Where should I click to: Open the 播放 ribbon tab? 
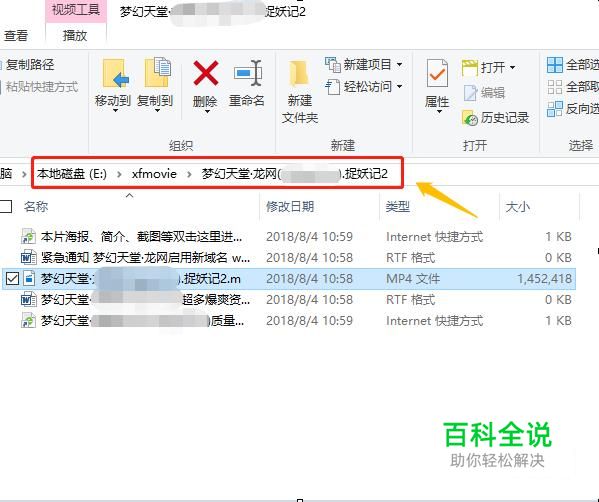(75, 36)
